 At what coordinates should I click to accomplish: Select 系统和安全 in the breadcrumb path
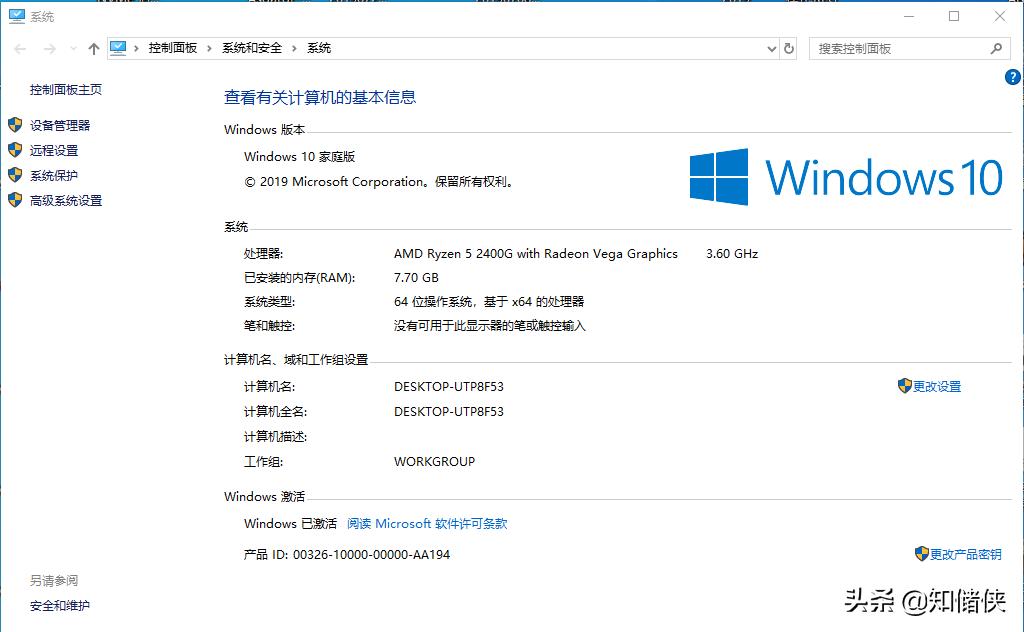(x=254, y=47)
